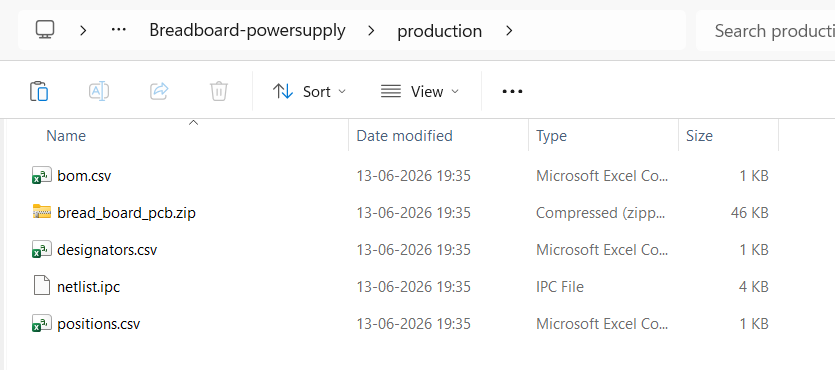835x370 pixels.
Task: Click the Rename icon in toolbar
Action: (99, 91)
